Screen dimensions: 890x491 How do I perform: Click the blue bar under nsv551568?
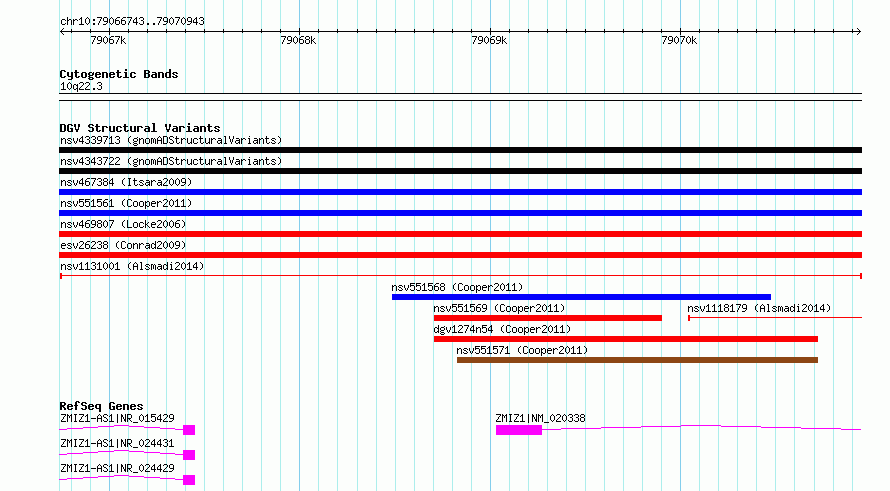click(x=581, y=297)
